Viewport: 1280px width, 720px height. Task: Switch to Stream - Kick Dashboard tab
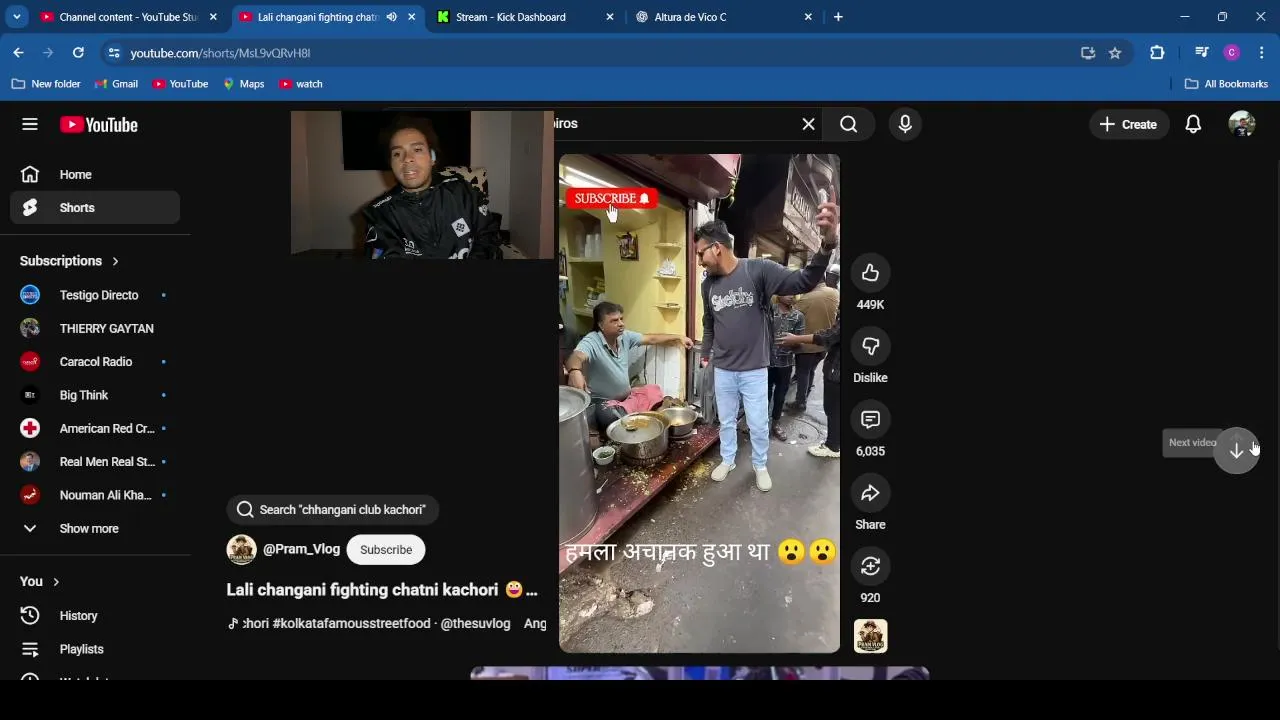(x=510, y=17)
